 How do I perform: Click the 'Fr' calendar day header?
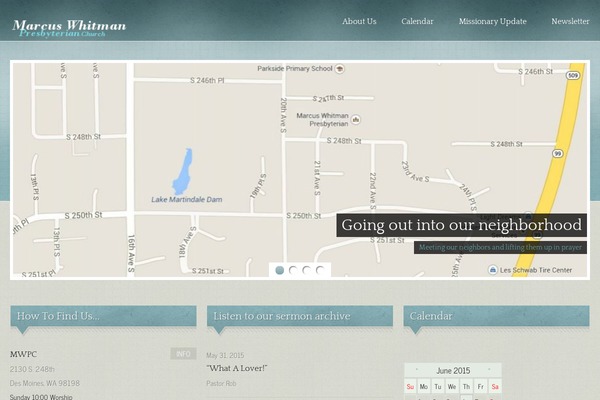coord(481,387)
